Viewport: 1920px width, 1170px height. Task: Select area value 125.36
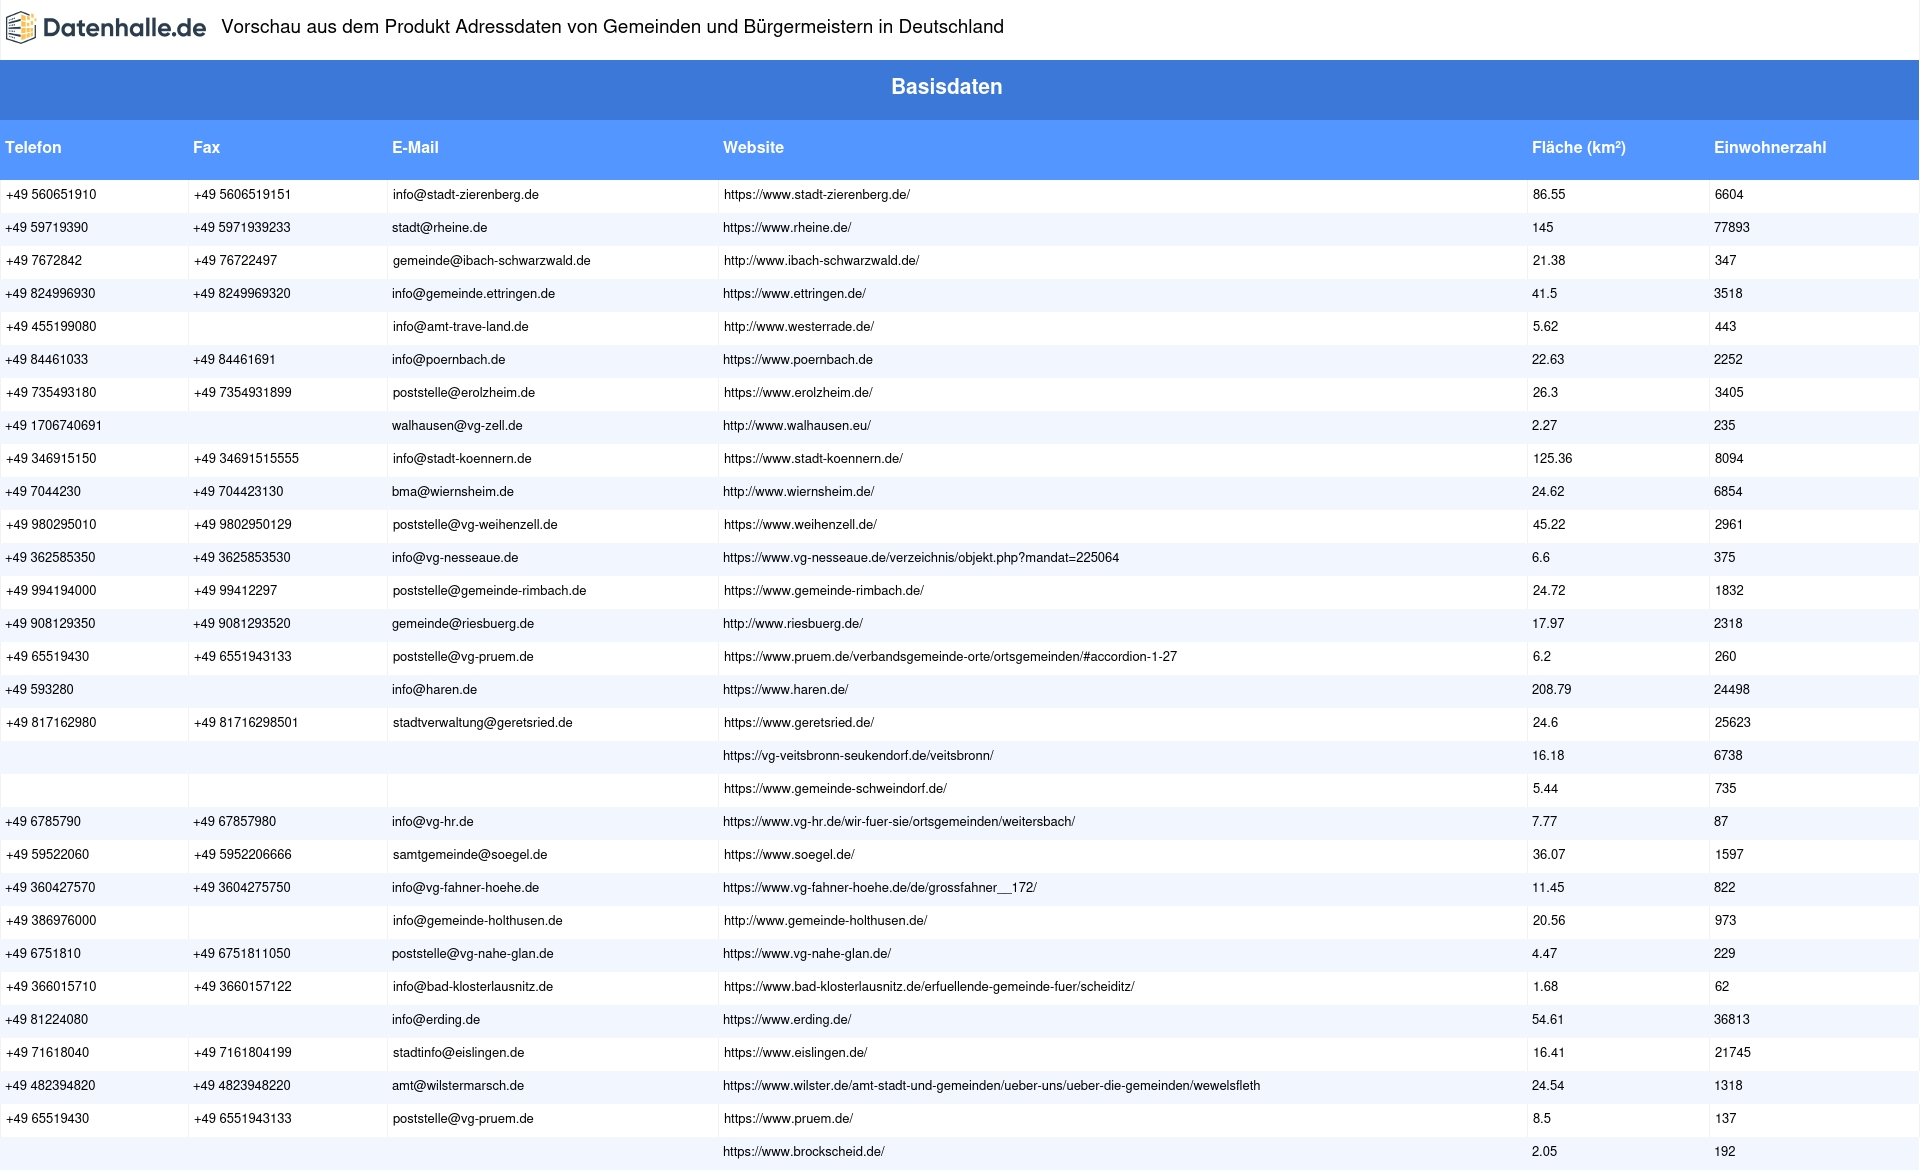click(1552, 459)
